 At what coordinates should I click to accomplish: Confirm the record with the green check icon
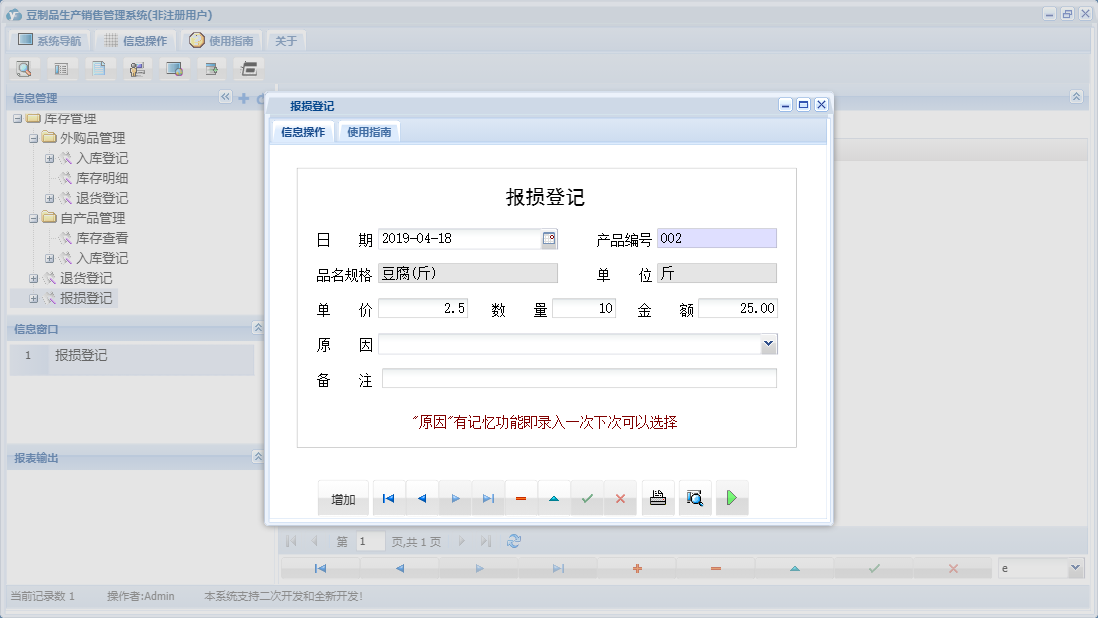587,497
